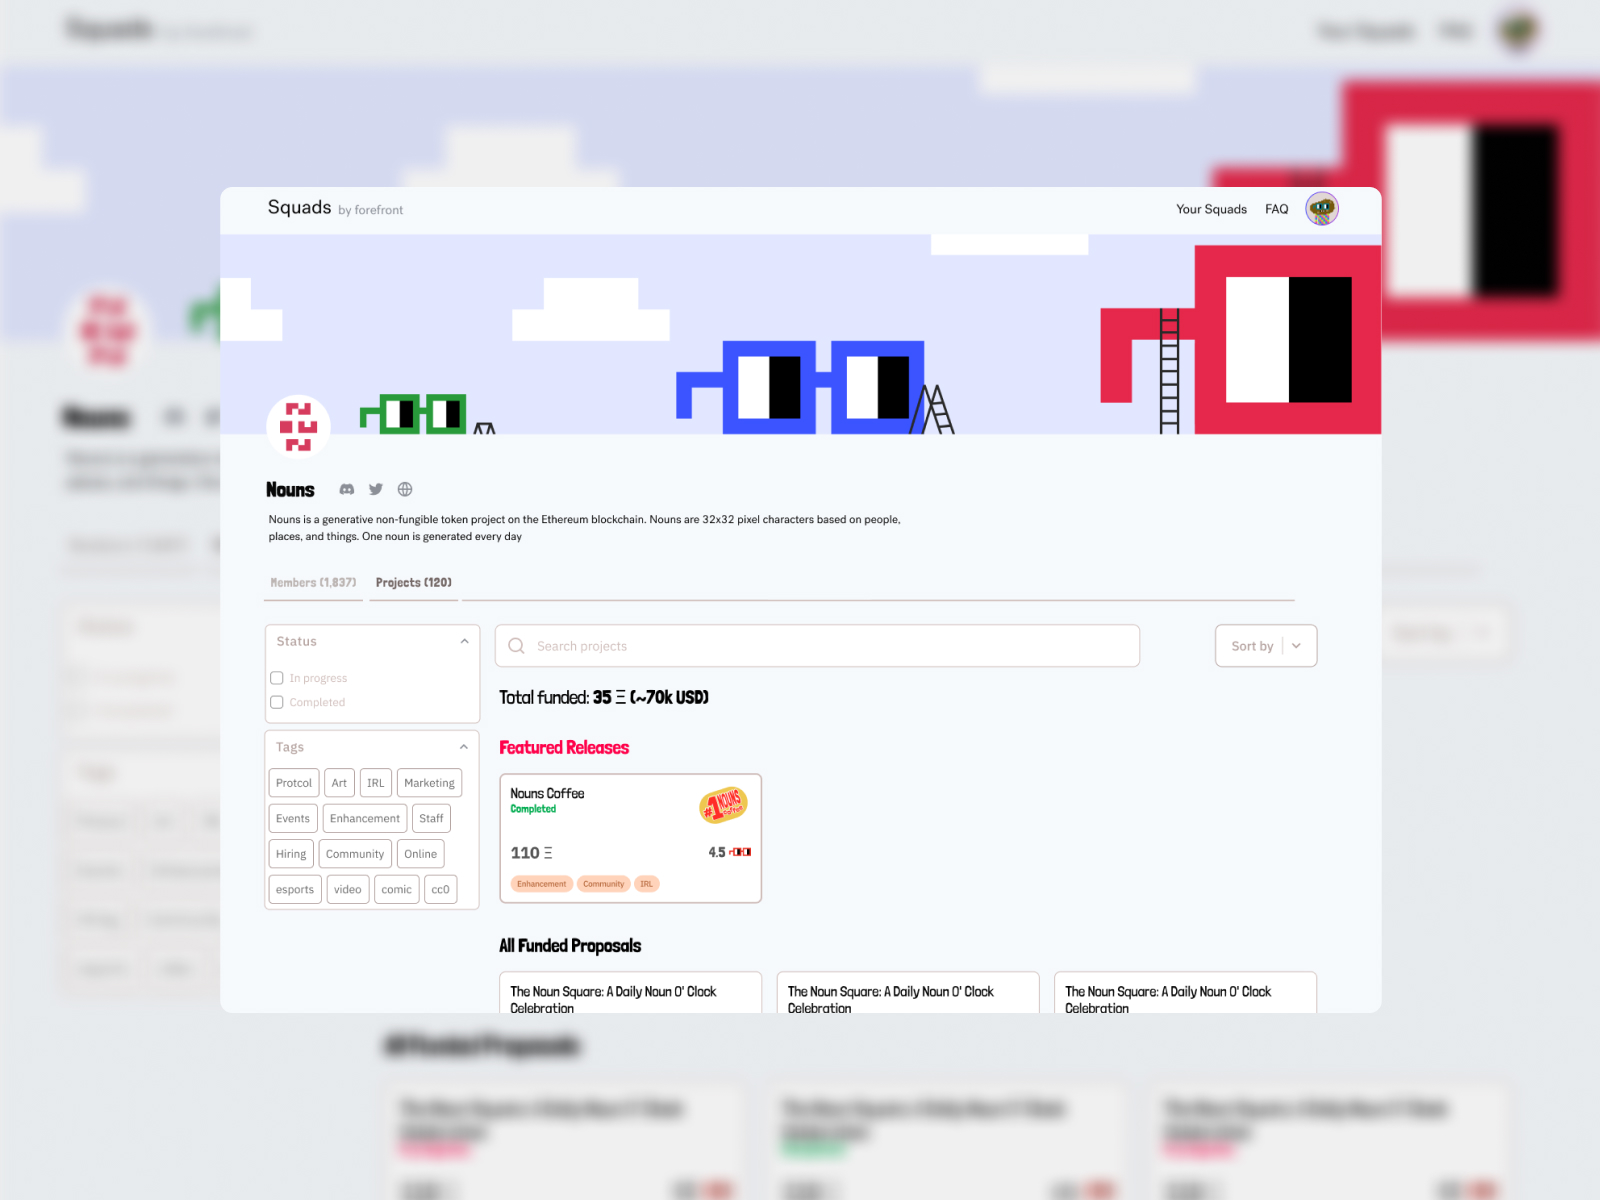The image size is (1600, 1200).
Task: Open the FAQ link
Action: click(1277, 209)
